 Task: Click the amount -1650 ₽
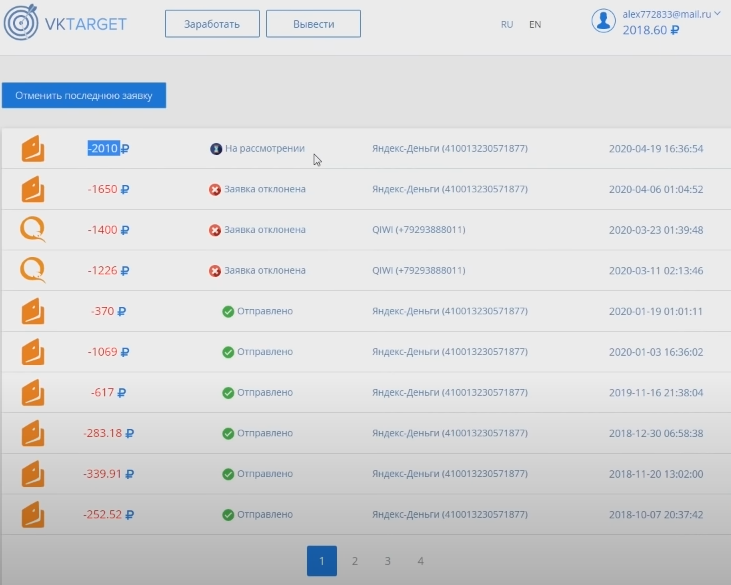[108, 189]
